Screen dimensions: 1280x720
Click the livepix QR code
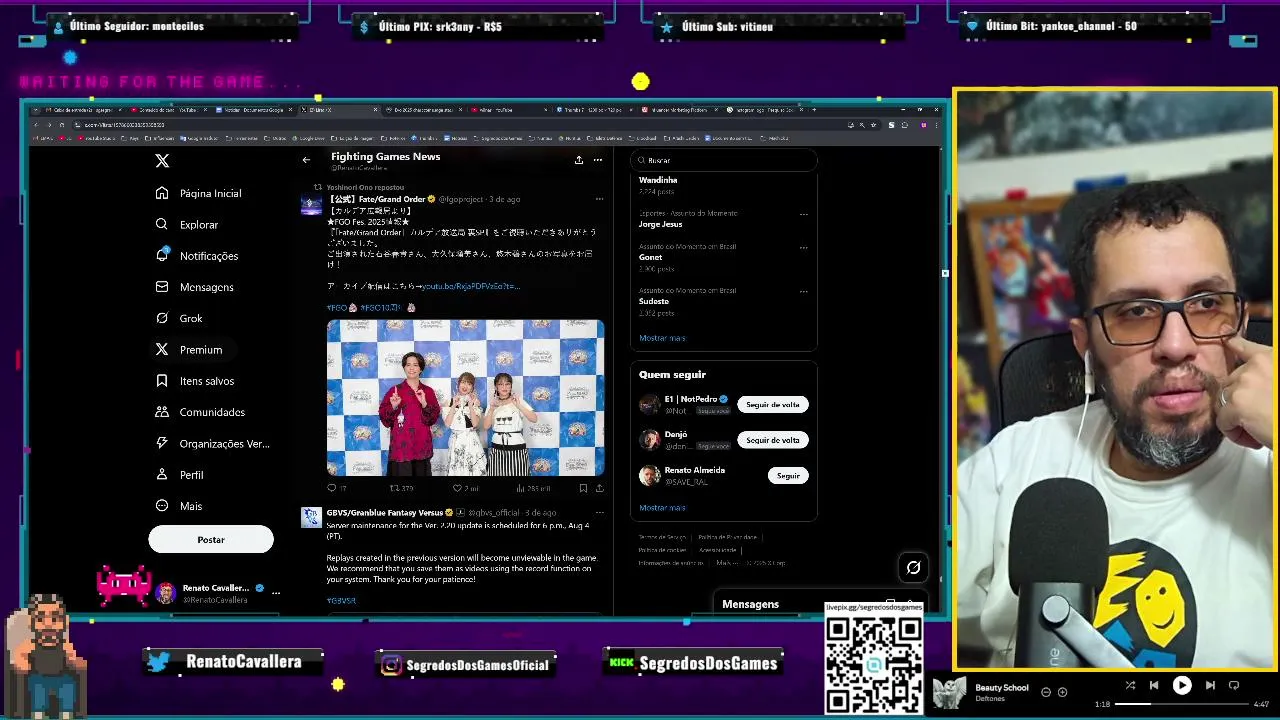tap(874, 664)
